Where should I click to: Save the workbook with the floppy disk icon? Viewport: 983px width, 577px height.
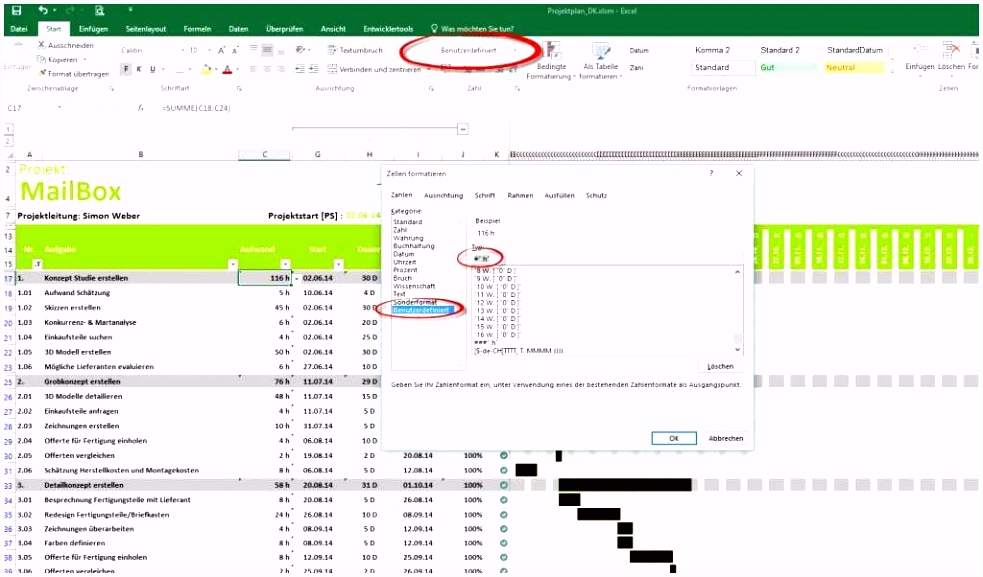coord(16,10)
